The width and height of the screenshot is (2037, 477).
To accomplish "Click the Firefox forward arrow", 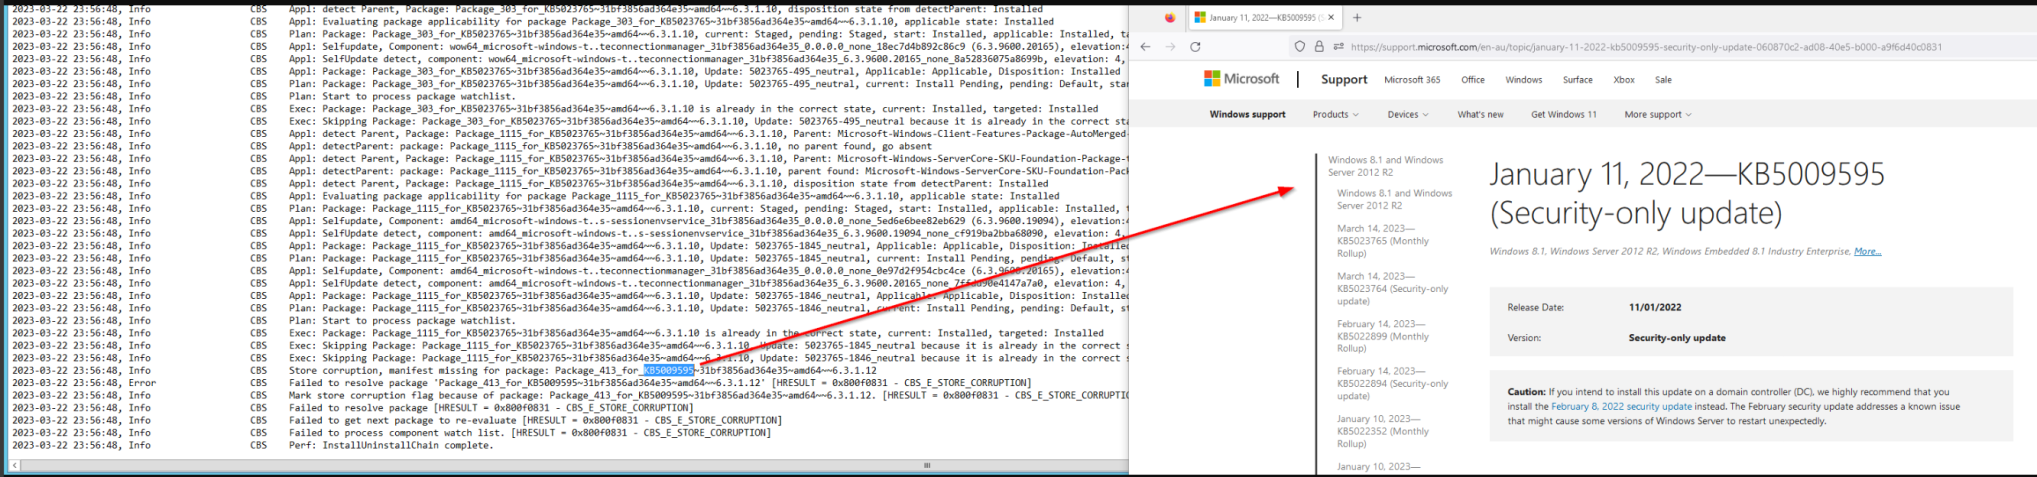I will [x=1170, y=46].
